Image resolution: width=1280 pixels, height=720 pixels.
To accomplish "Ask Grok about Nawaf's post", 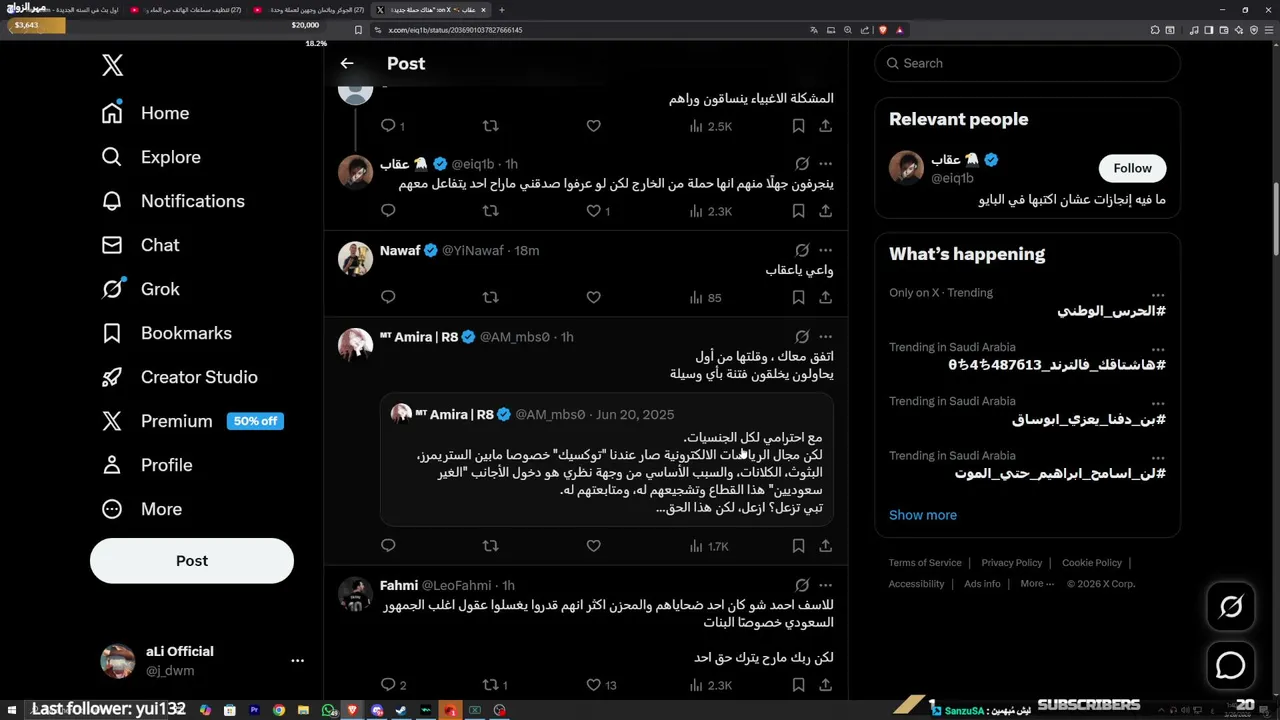I will point(802,250).
